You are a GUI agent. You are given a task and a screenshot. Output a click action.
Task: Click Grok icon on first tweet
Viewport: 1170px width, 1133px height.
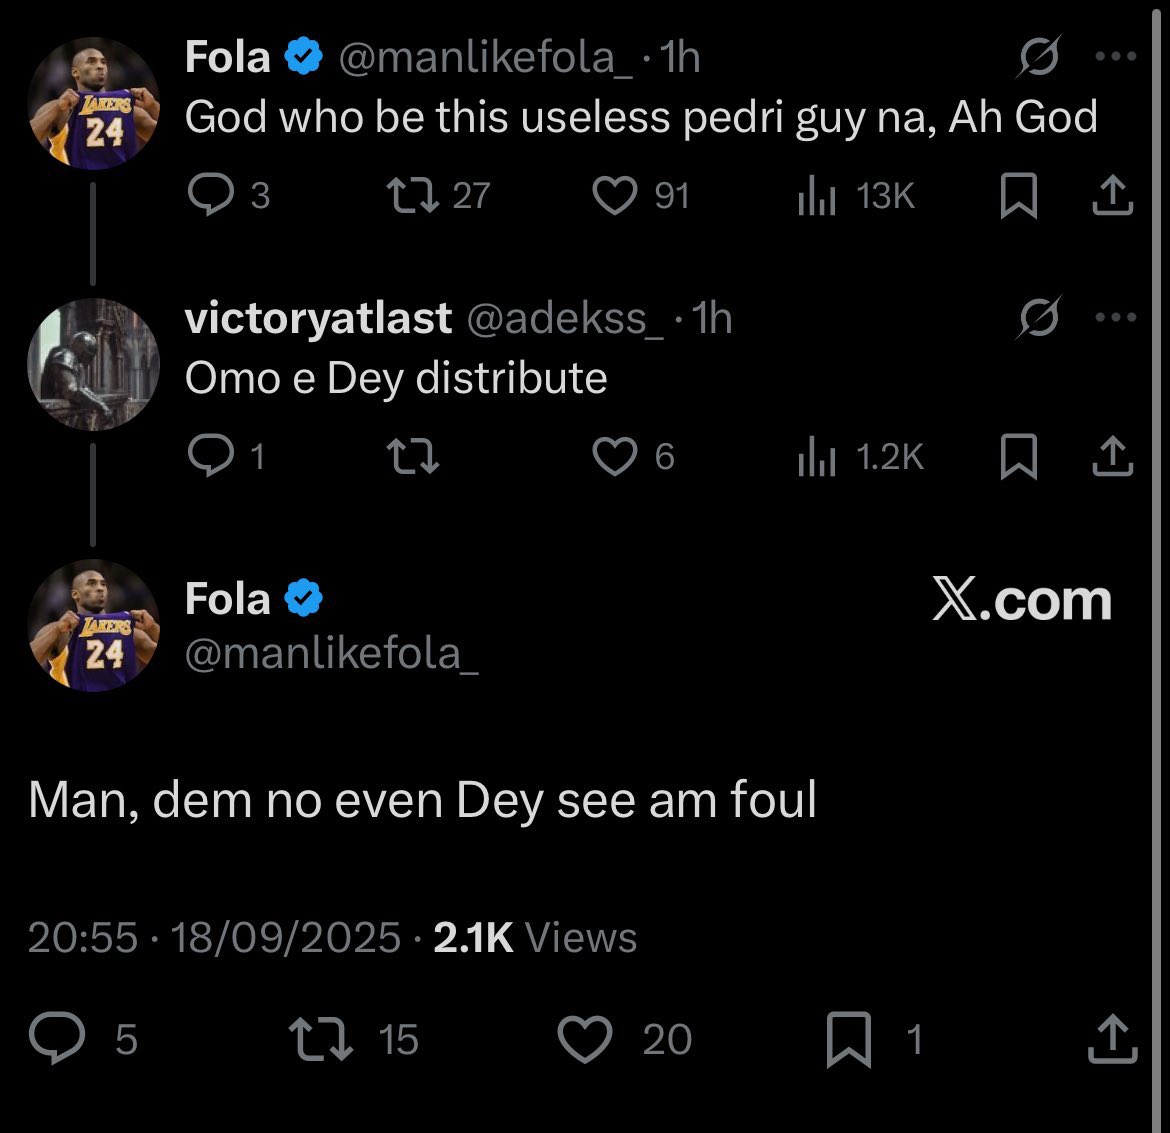click(x=1040, y=58)
